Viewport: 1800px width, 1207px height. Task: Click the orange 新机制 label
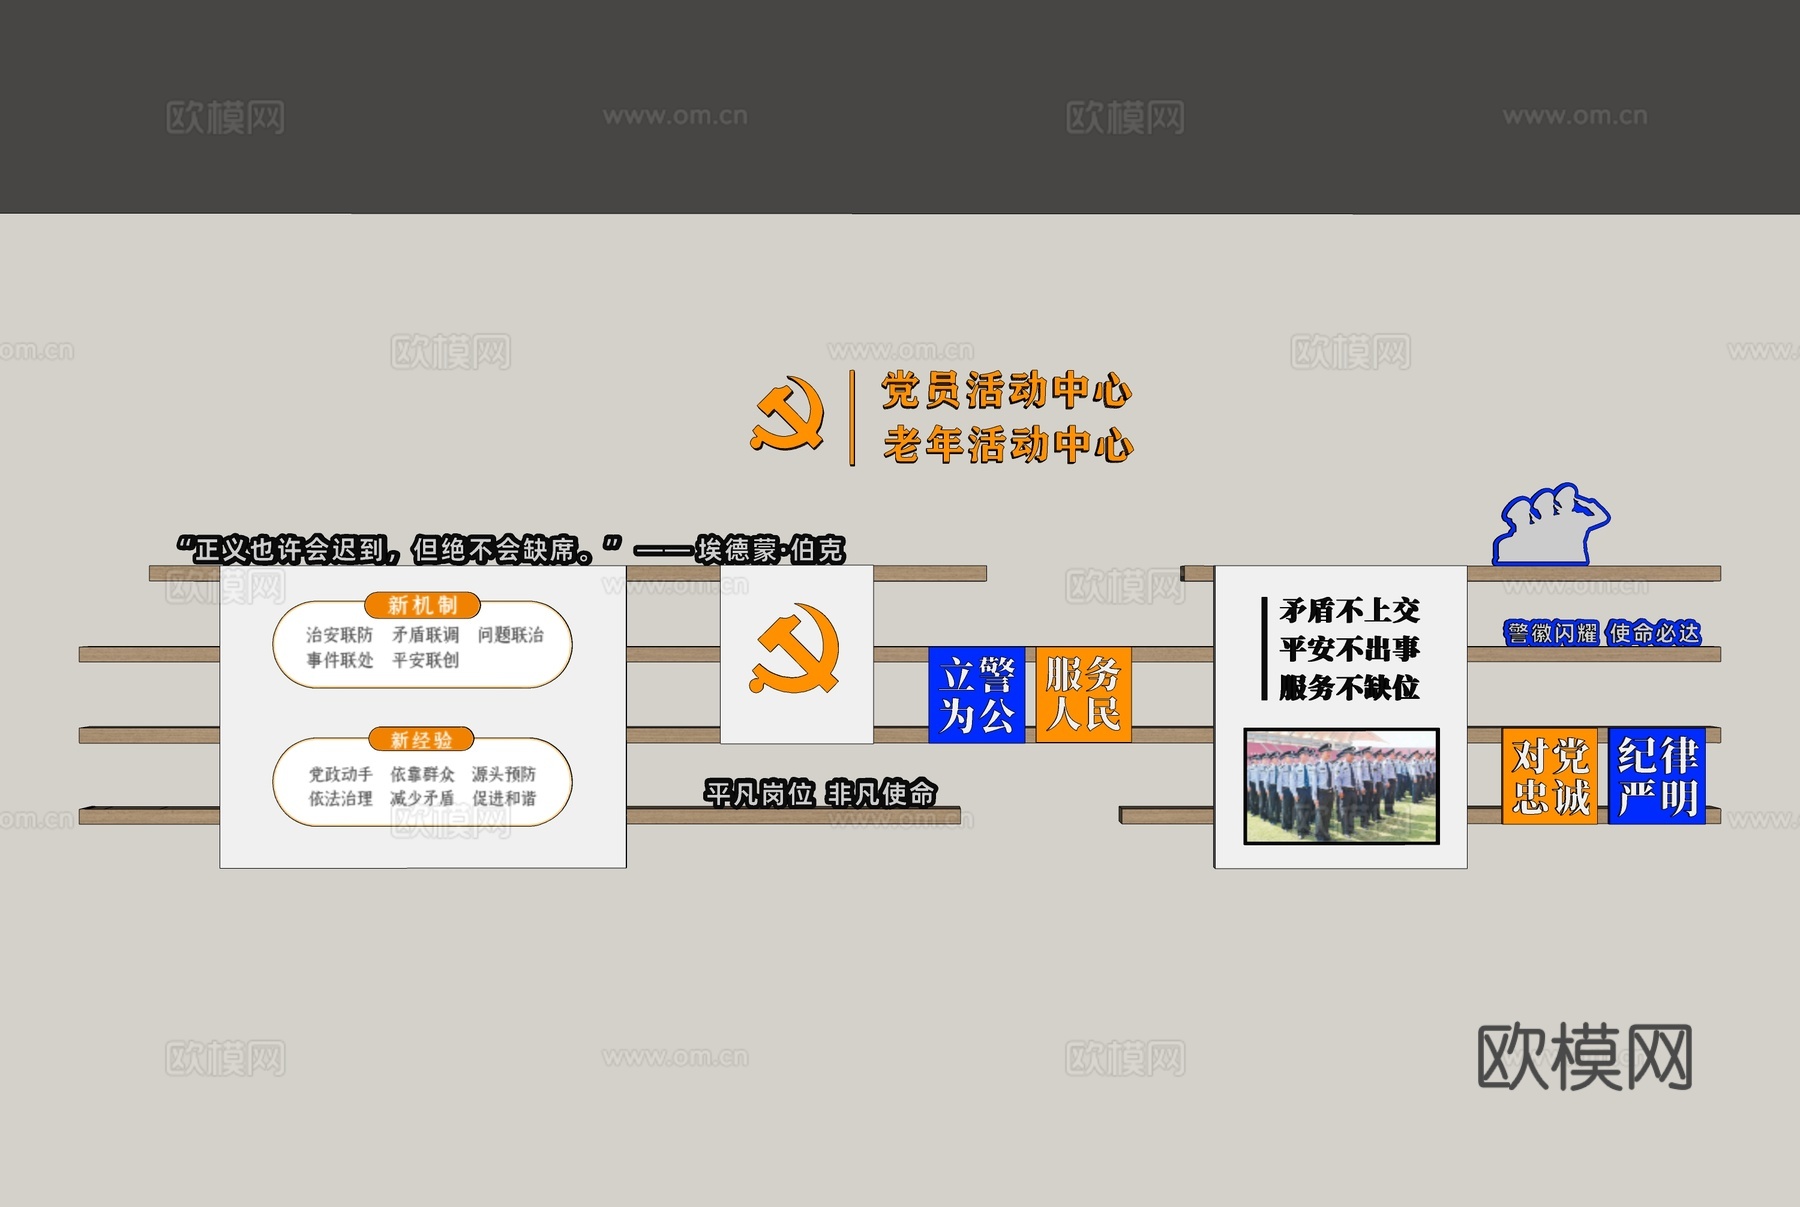coord(422,605)
